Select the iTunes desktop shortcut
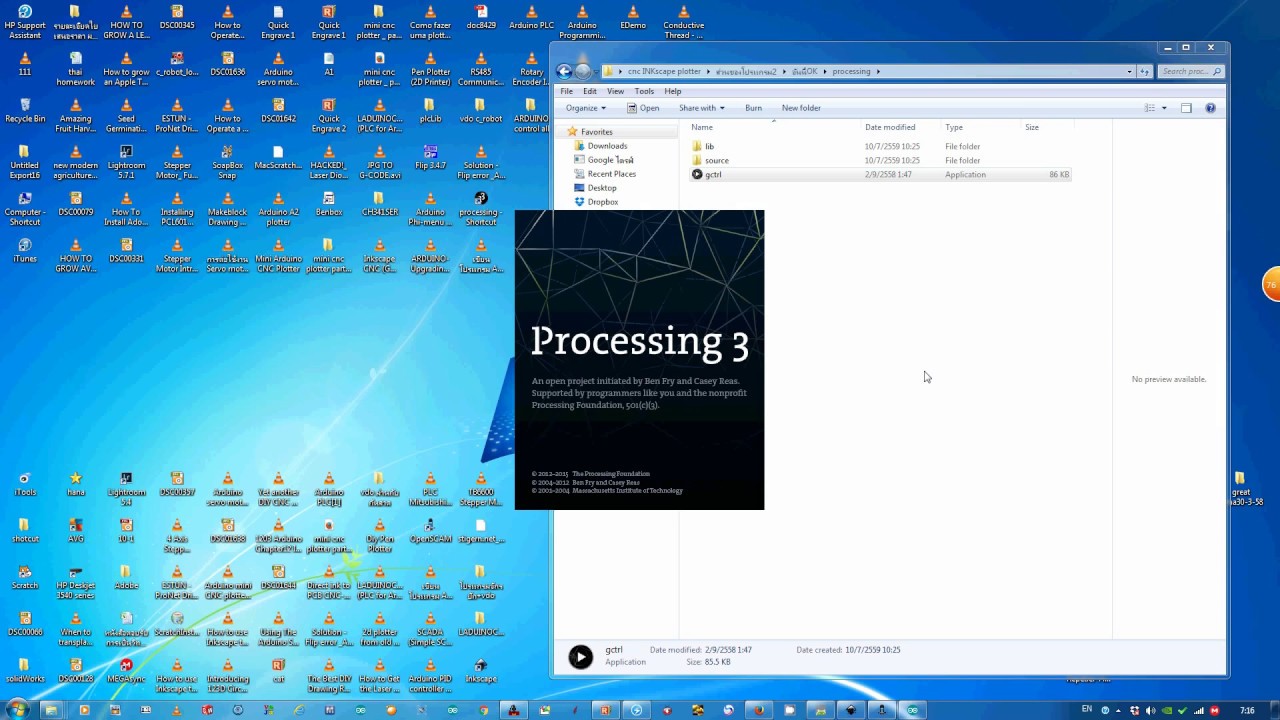This screenshot has height=720, width=1280. 25,250
